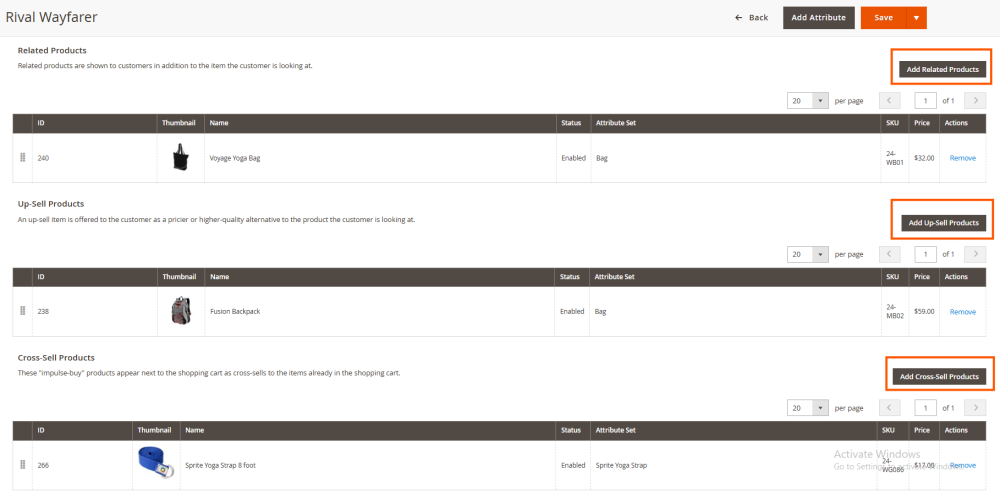Click the Back arrow link
The height and width of the screenshot is (493, 1000).
click(752, 18)
